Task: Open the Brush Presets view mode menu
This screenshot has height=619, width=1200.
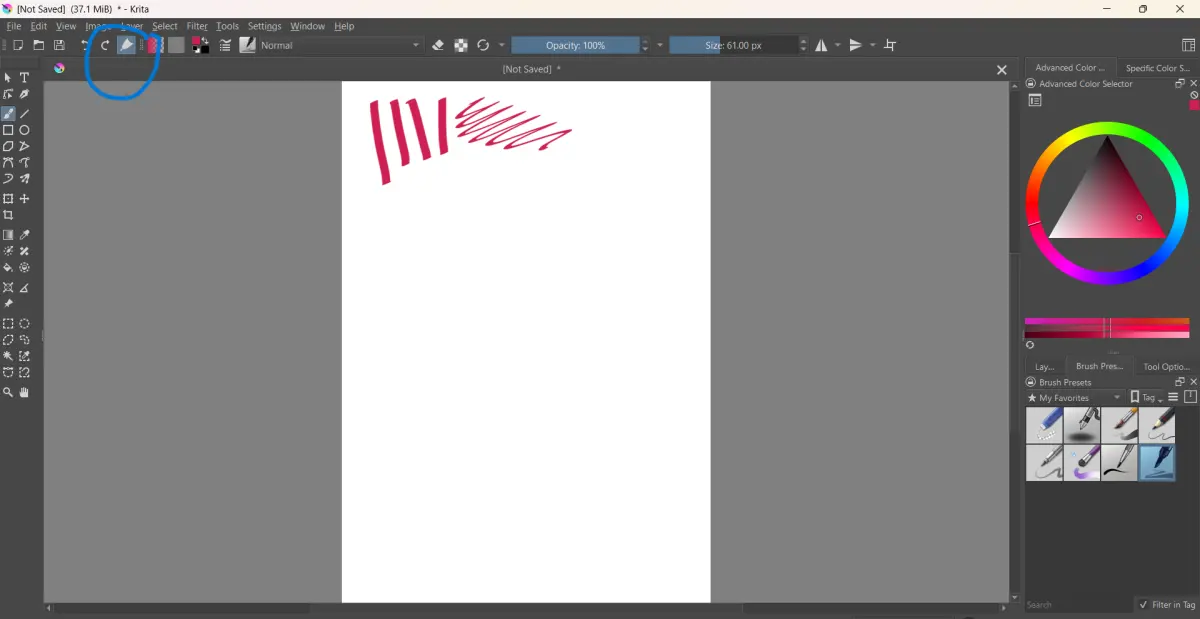Action: (1174, 397)
